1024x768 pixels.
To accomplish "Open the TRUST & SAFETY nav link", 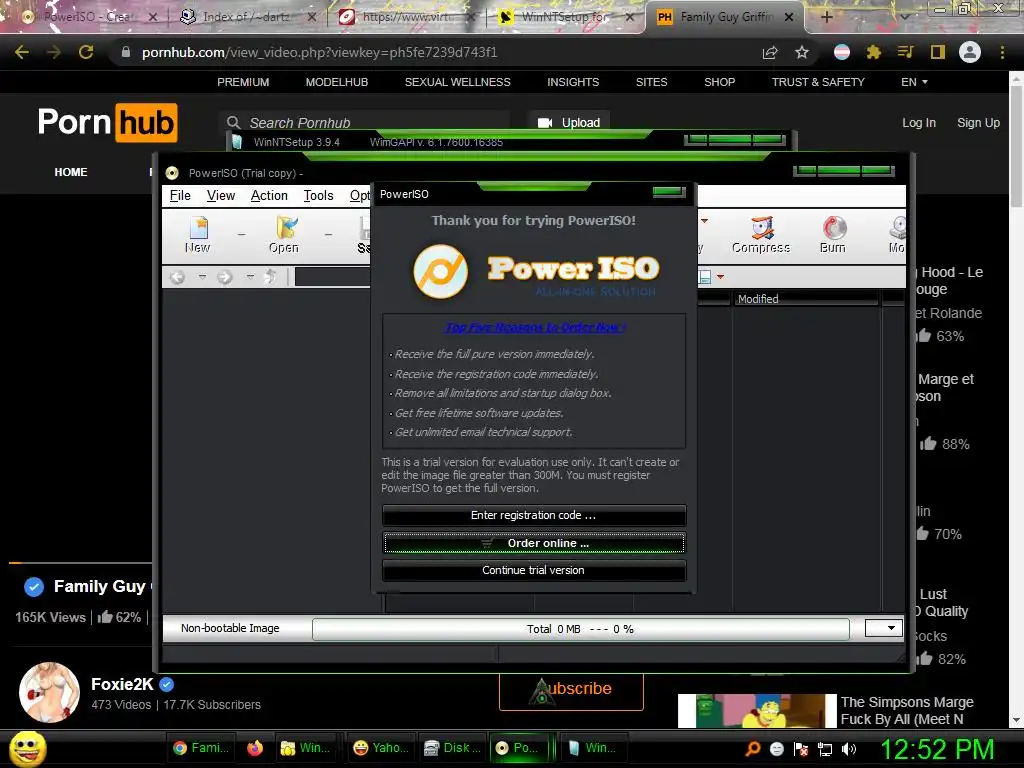I will click(x=818, y=82).
